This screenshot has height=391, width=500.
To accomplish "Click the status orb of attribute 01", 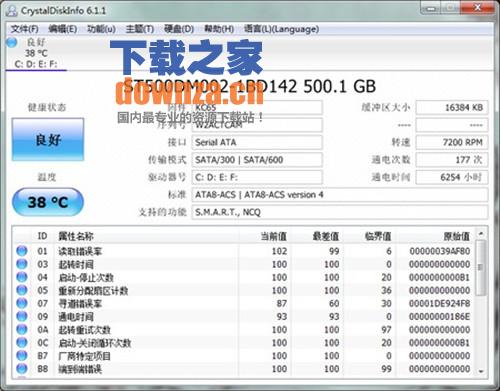I will click(22, 251).
